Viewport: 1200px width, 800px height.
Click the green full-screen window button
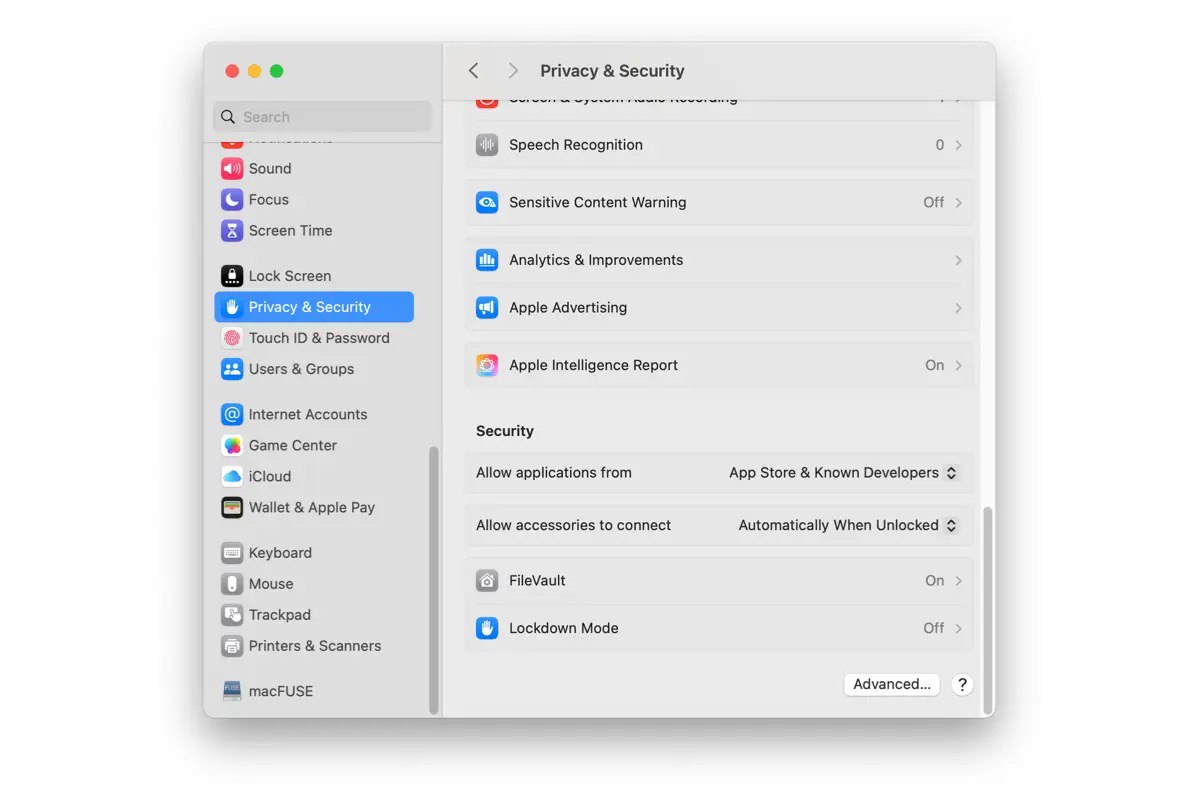[x=277, y=71]
